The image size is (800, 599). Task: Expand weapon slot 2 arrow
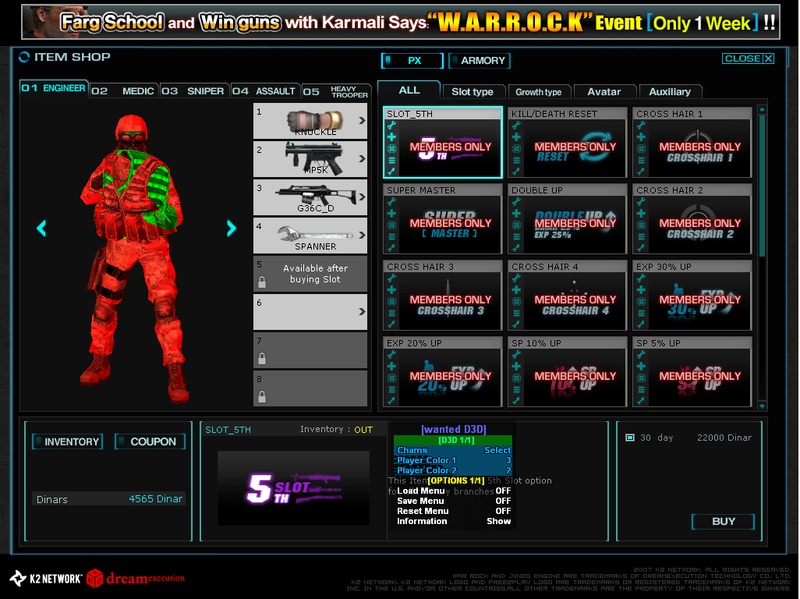point(362,159)
